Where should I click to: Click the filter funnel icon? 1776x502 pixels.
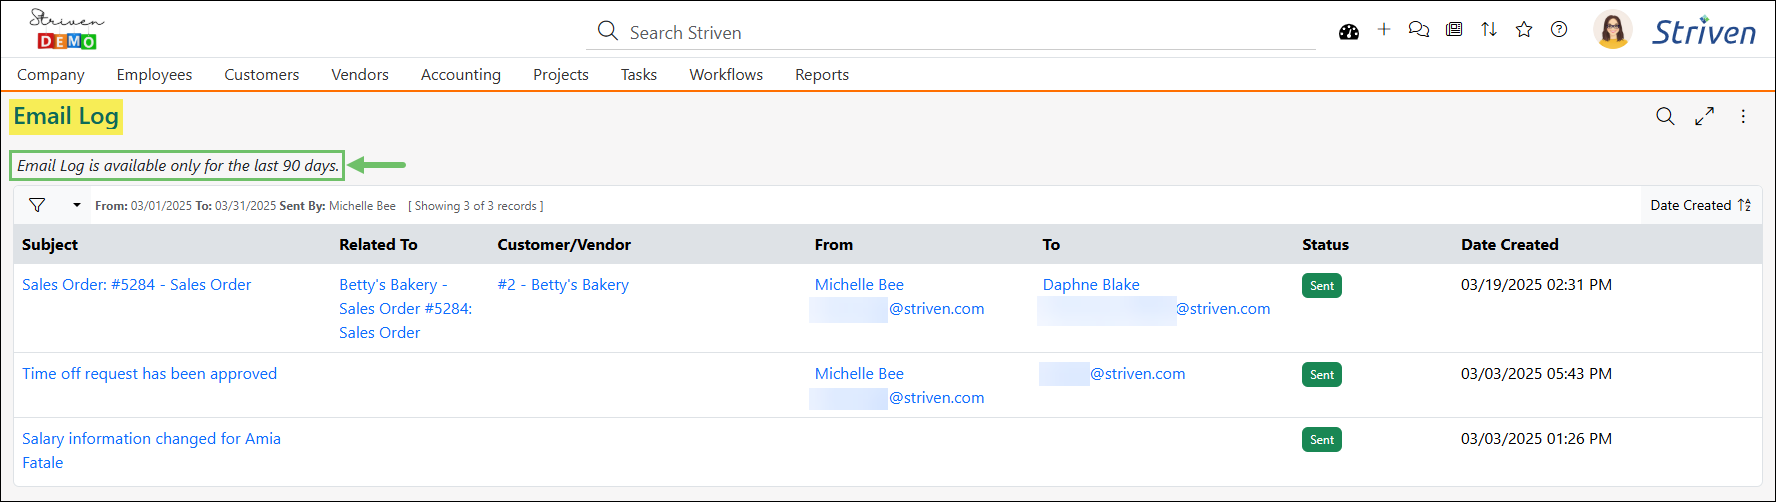[37, 205]
